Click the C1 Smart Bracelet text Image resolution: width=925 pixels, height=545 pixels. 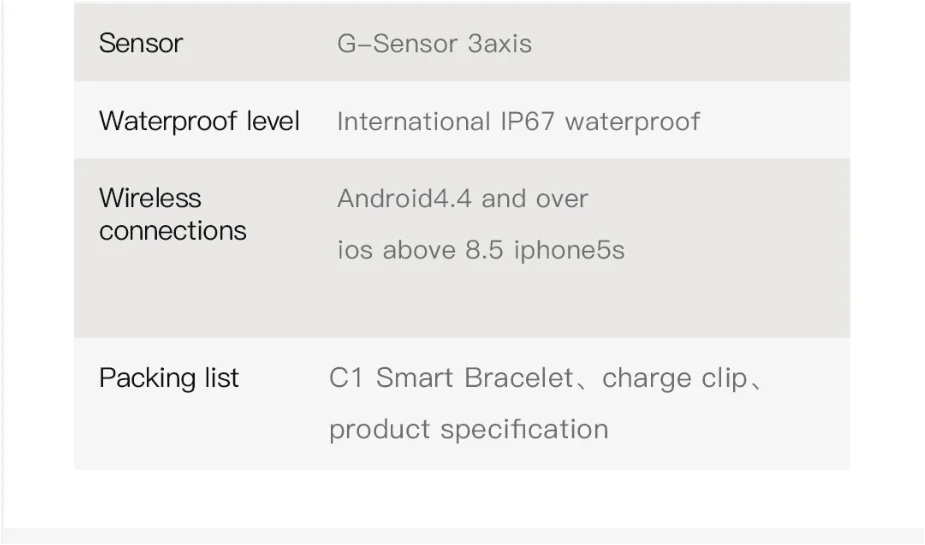(451, 377)
